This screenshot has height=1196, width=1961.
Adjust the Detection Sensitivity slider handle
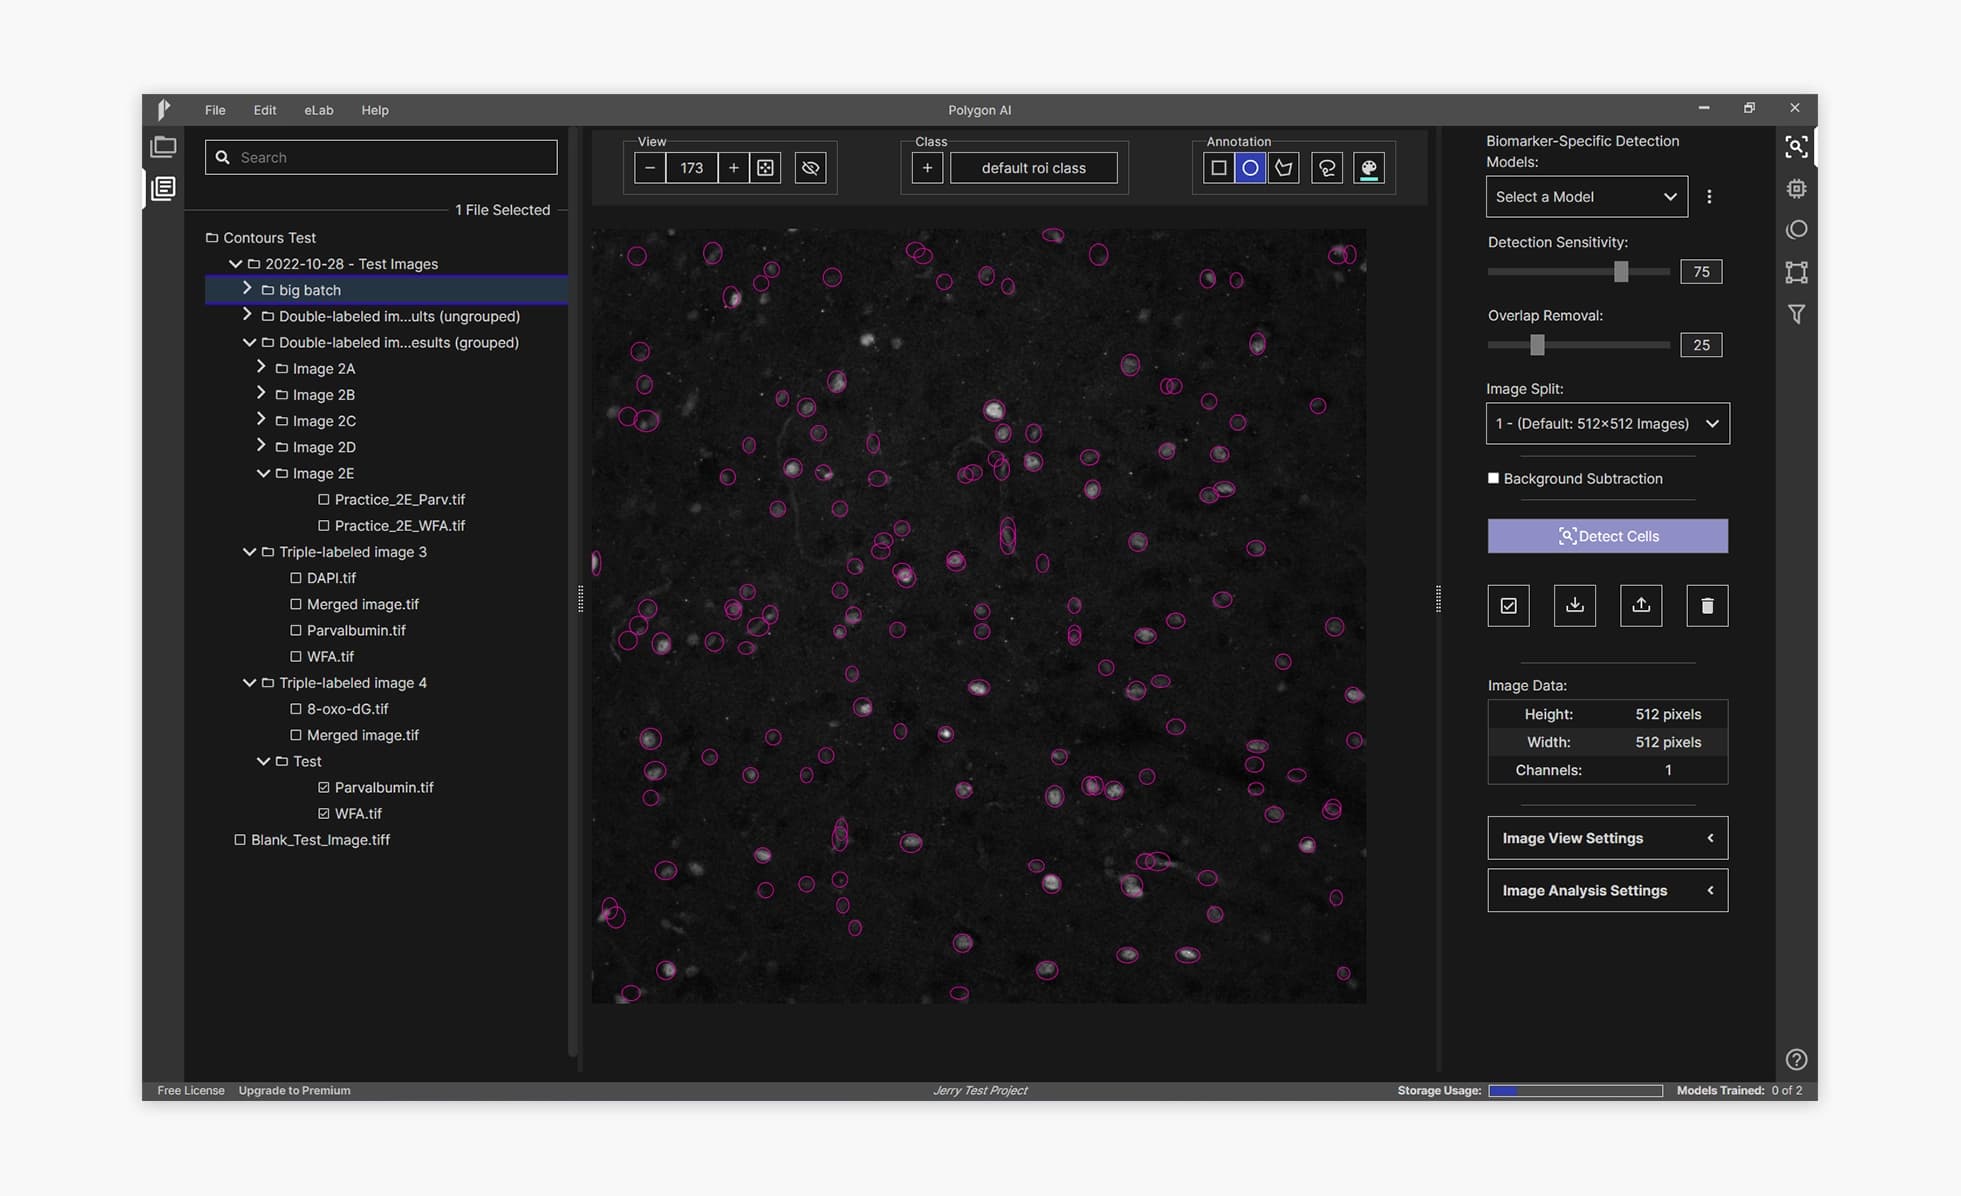1621,272
